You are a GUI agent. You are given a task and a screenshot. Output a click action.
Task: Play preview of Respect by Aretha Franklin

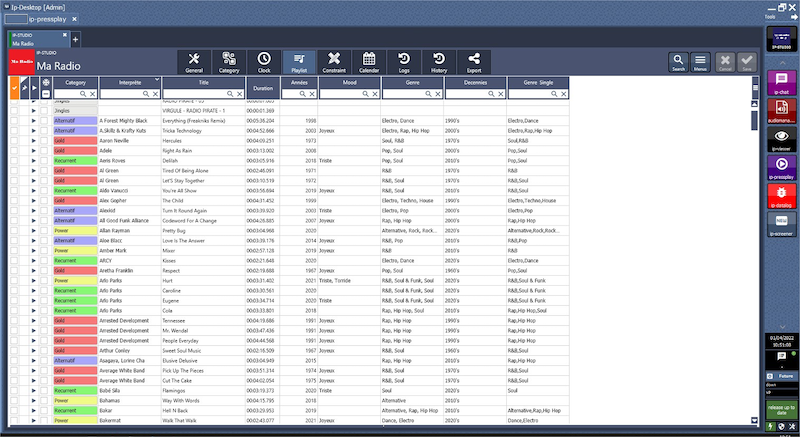click(34, 271)
